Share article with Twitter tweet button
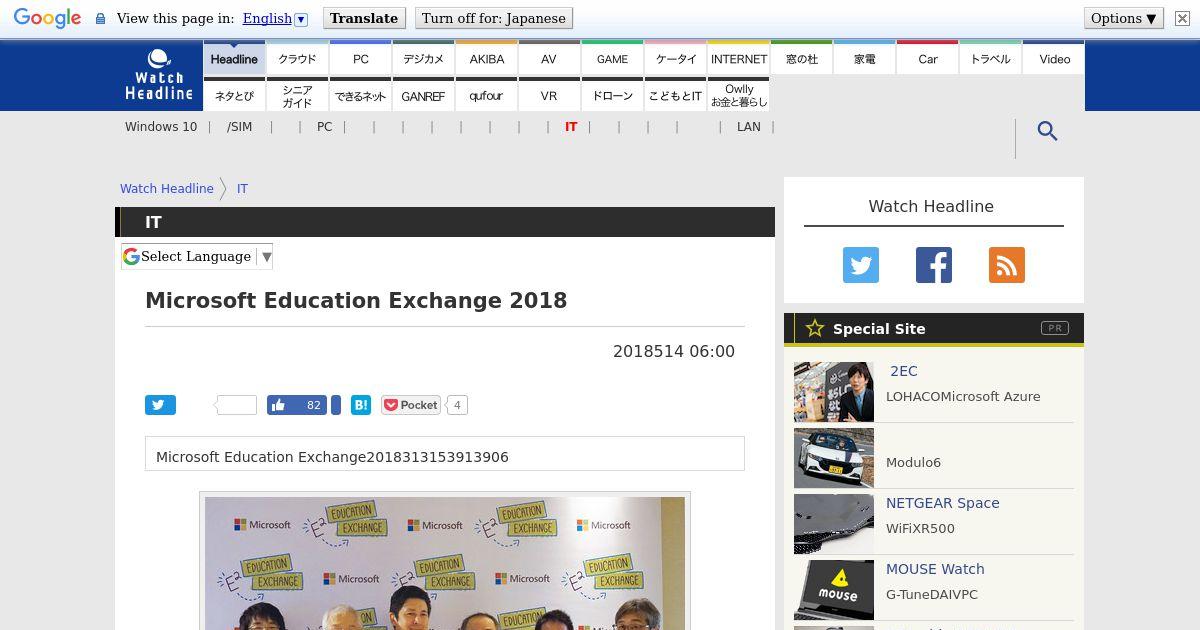Viewport: 1200px width, 630px height. [x=160, y=405]
